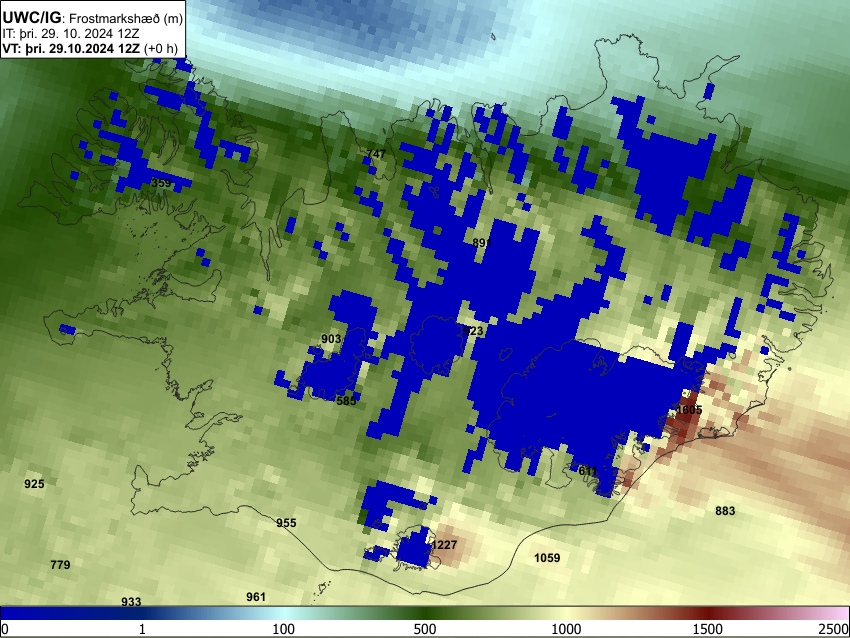Click the 585 value label
The width and height of the screenshot is (850, 638).
coord(346,401)
